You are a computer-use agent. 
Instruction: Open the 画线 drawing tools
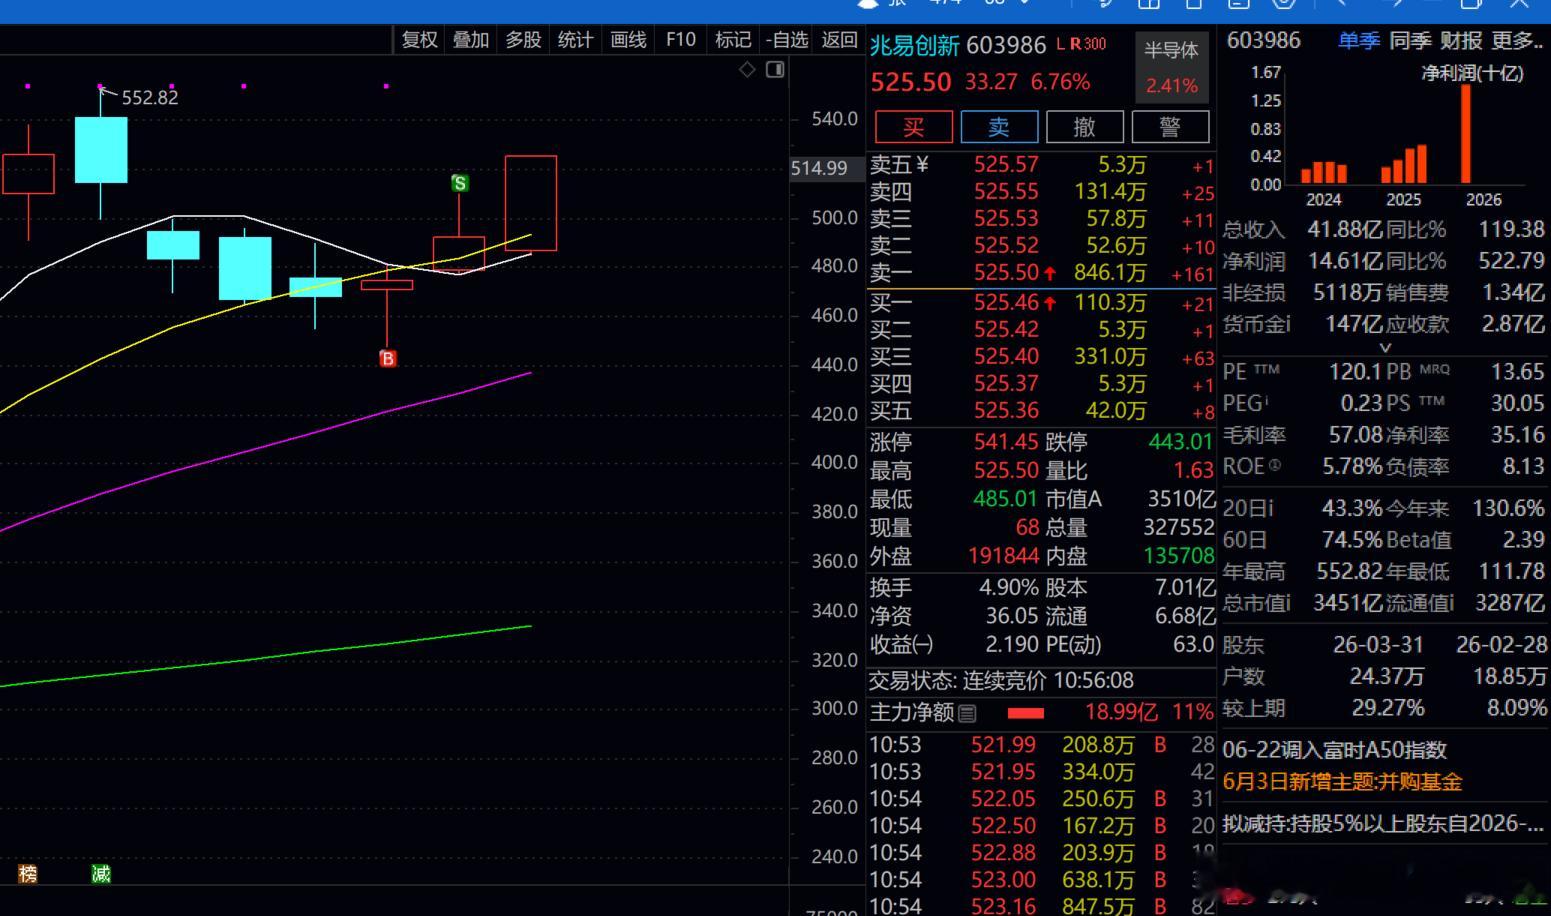tap(628, 40)
